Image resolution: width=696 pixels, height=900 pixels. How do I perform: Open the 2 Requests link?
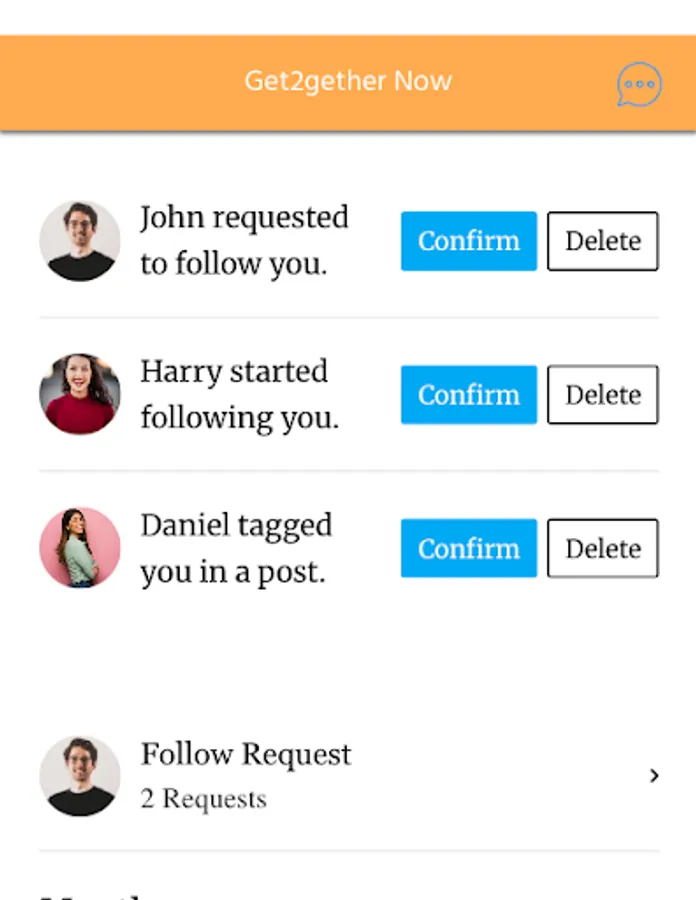click(203, 798)
